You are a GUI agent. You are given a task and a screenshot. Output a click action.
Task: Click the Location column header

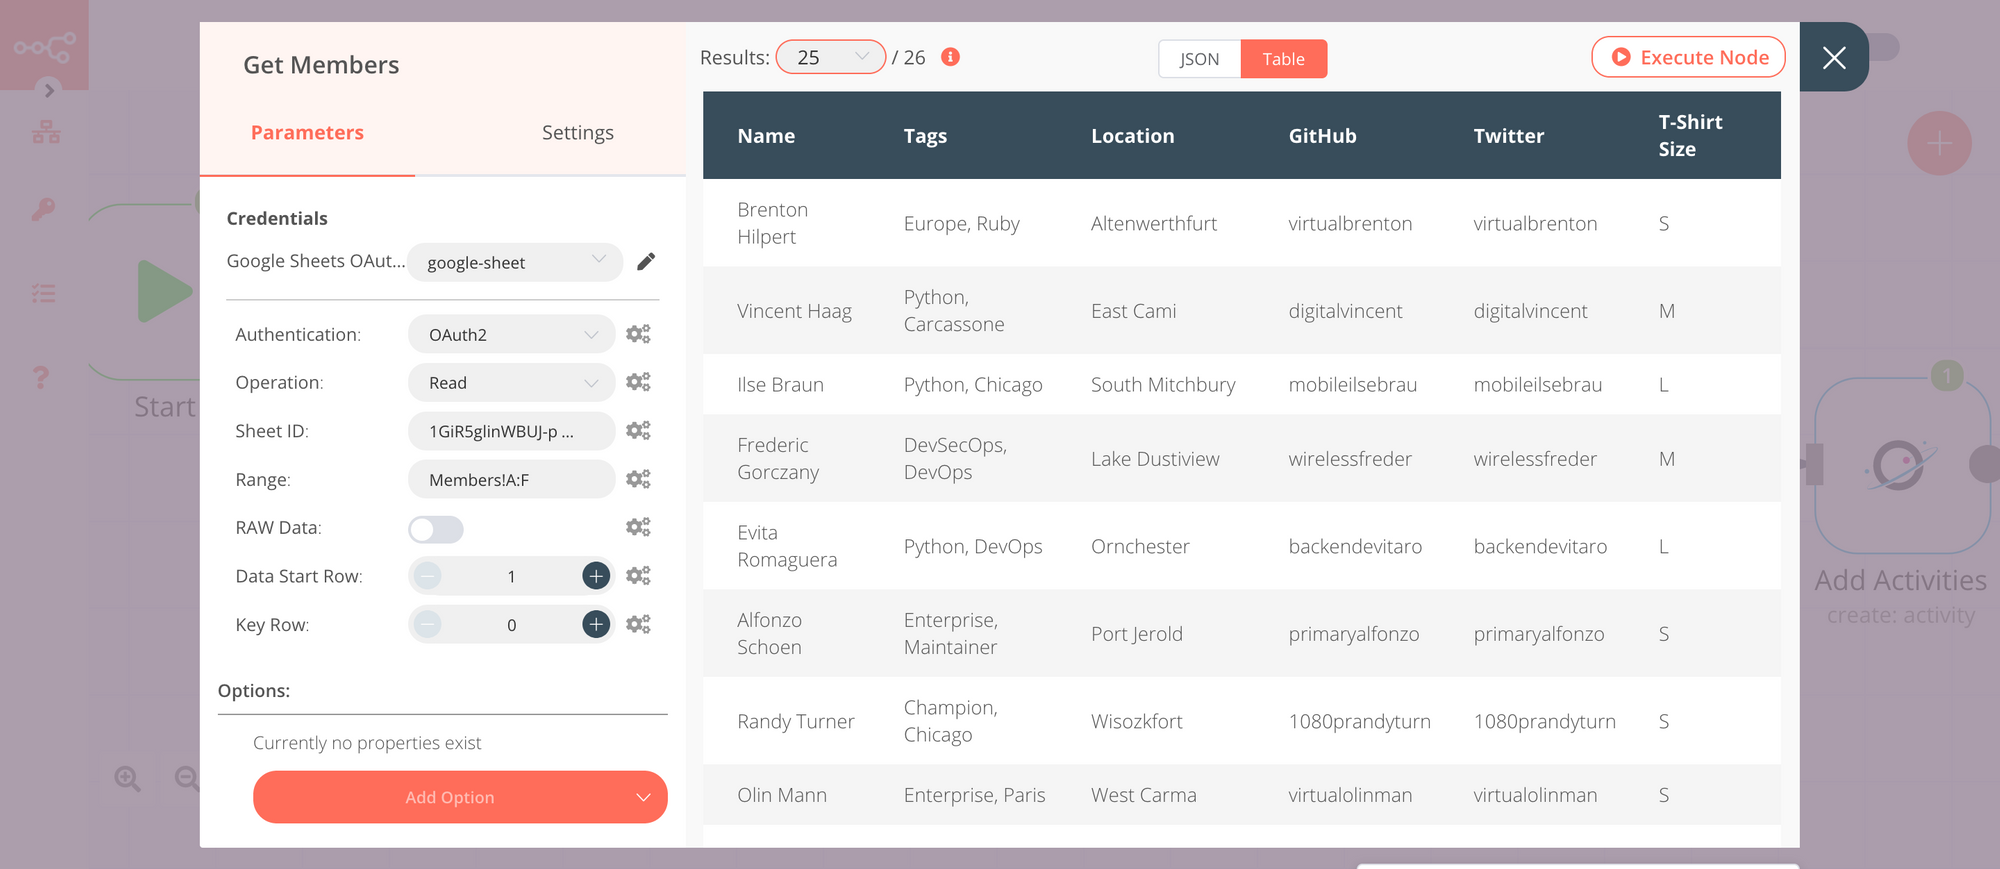point(1132,135)
